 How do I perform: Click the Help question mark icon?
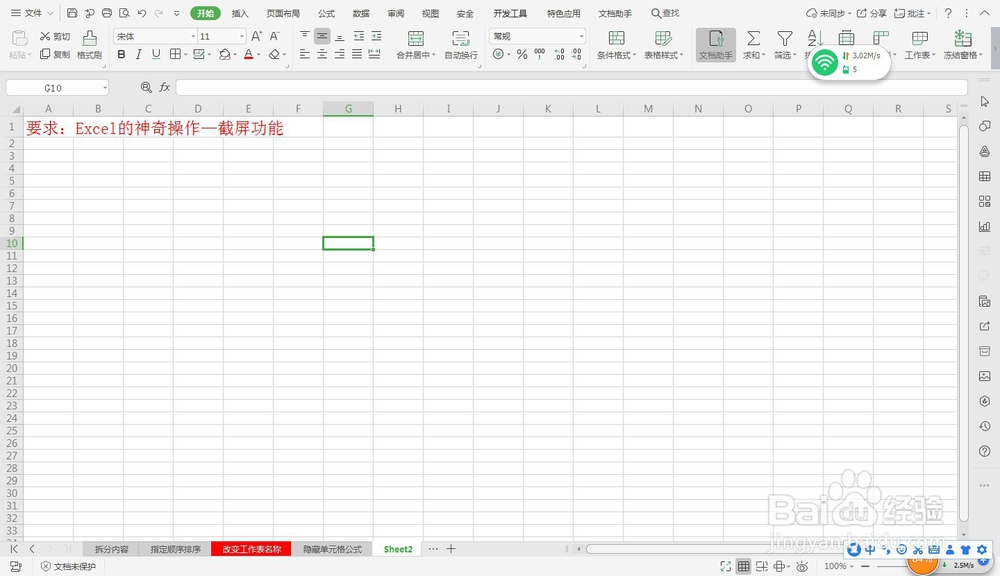click(x=948, y=13)
